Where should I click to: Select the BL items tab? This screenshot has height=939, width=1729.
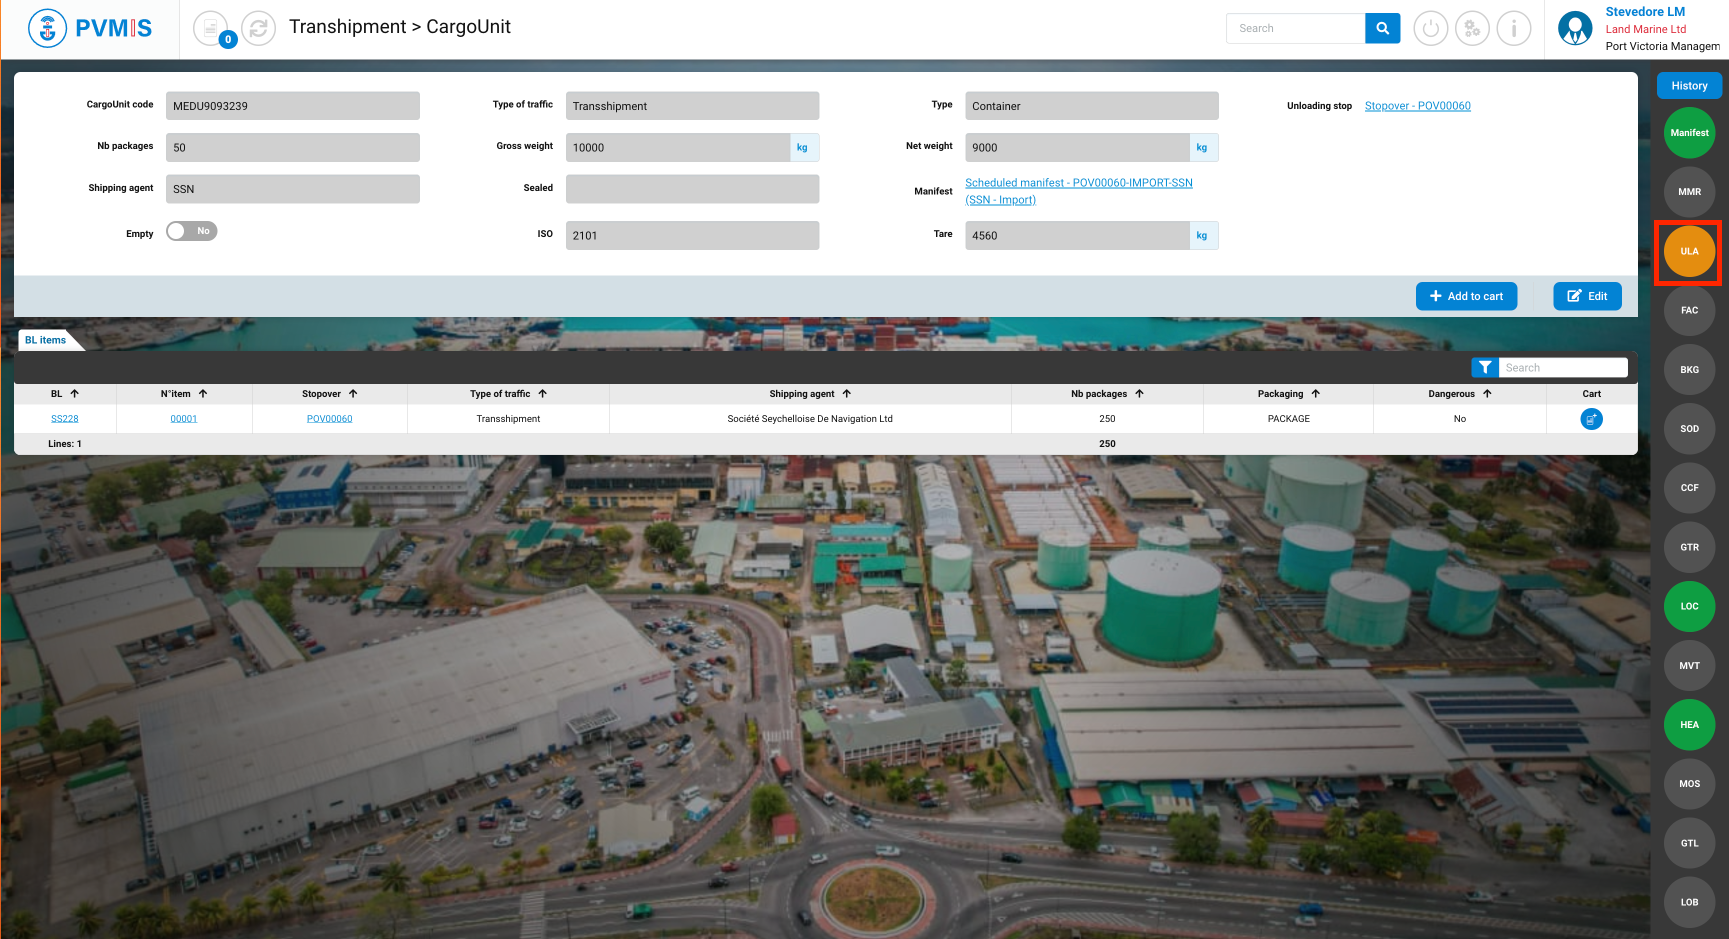point(46,340)
